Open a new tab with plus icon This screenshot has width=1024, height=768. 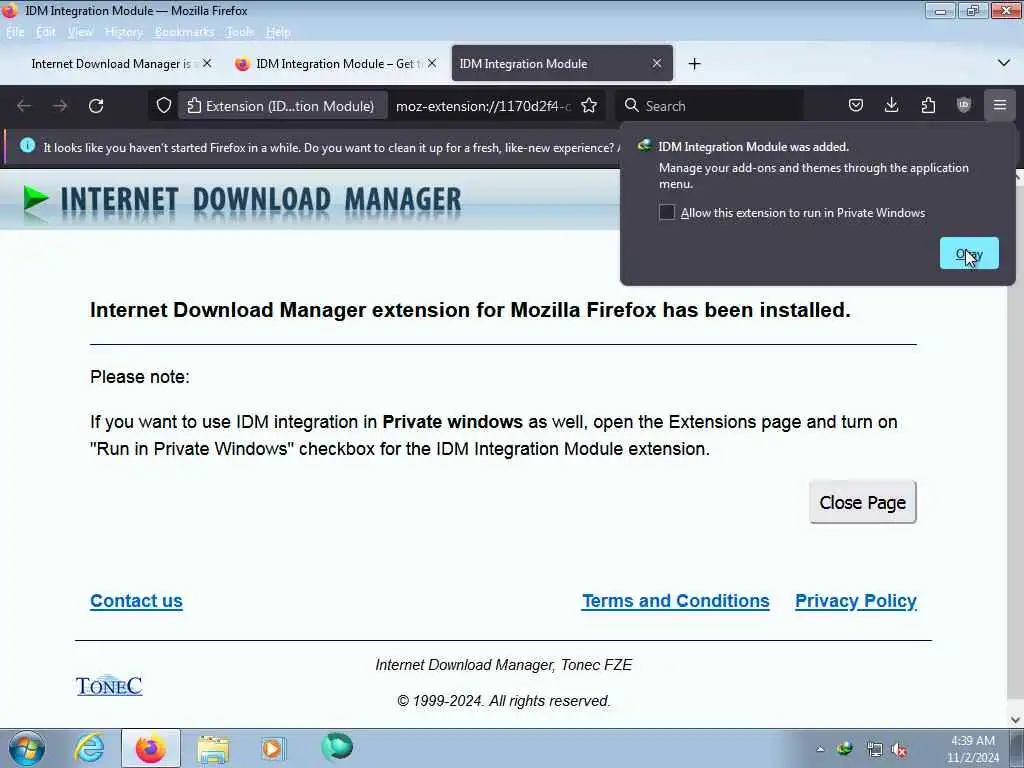[695, 63]
